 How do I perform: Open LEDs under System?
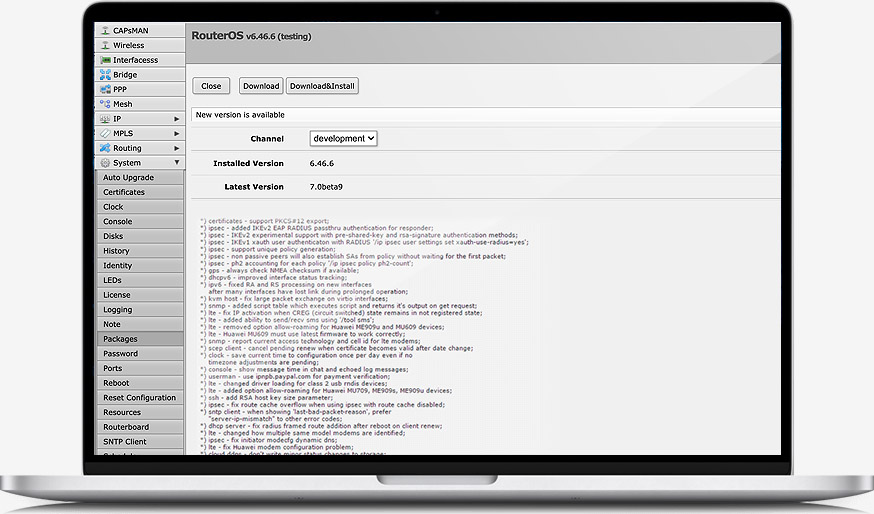coord(140,280)
